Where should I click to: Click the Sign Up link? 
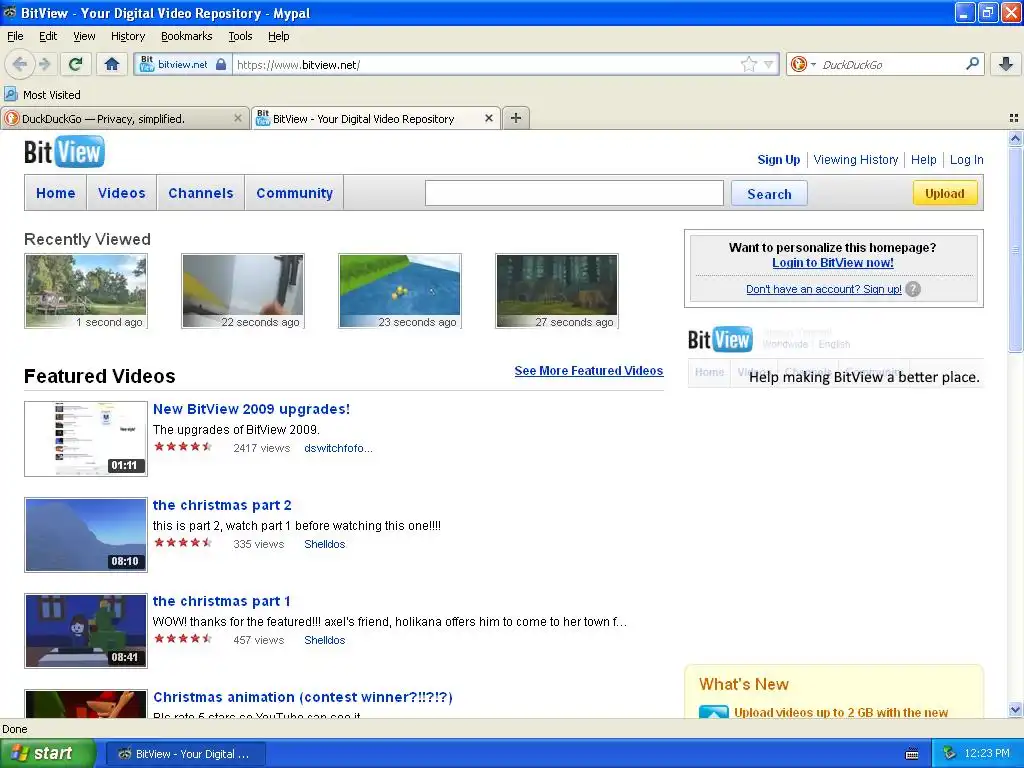click(x=778, y=159)
